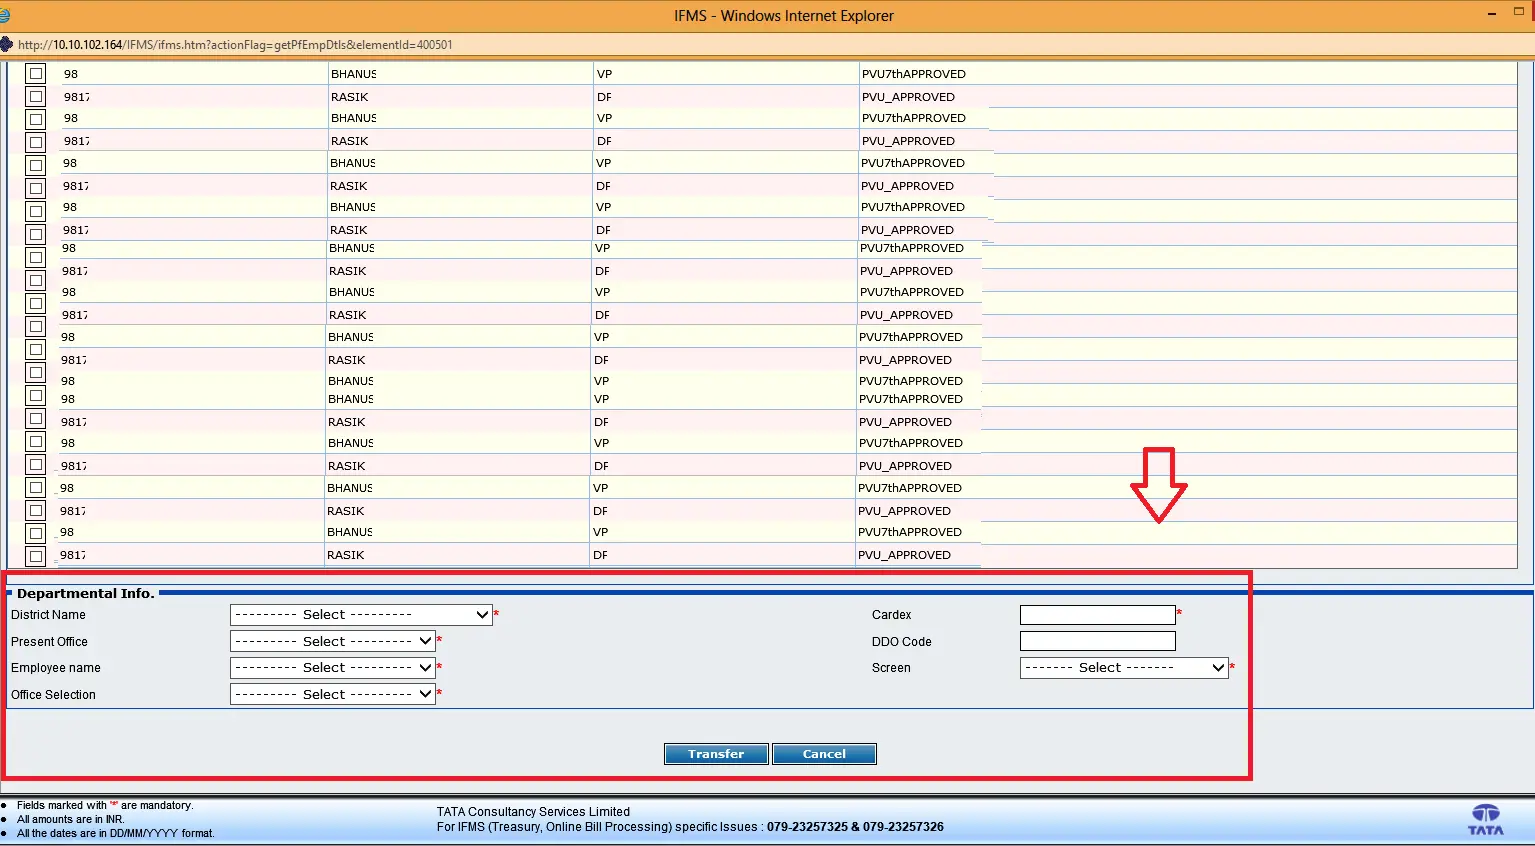This screenshot has width=1535, height=846.
Task: Tick the checkbox of the topmost 98 BHANUS row
Action: pyautogui.click(x=36, y=74)
